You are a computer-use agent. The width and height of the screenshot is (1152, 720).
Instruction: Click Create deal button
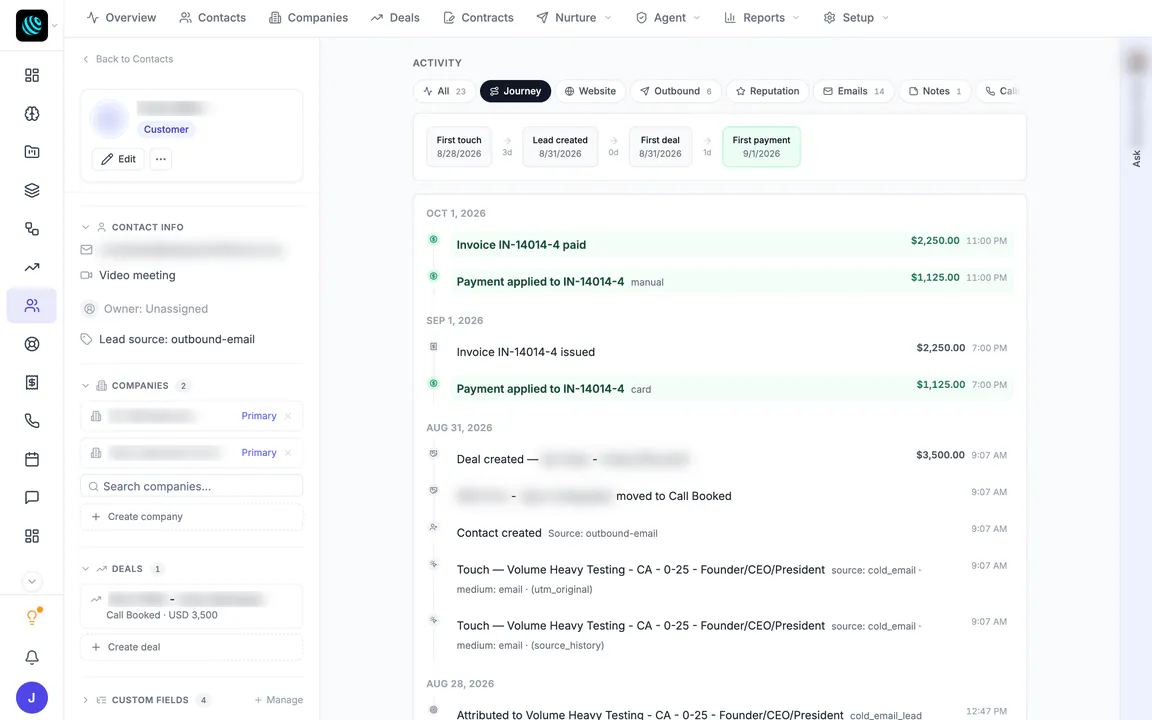191,647
